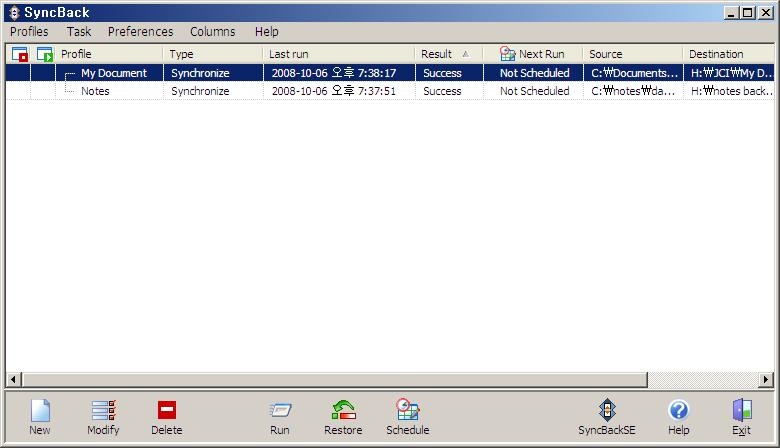Image resolution: width=780 pixels, height=448 pixels.
Task: Click the New profile icon
Action: [40, 410]
